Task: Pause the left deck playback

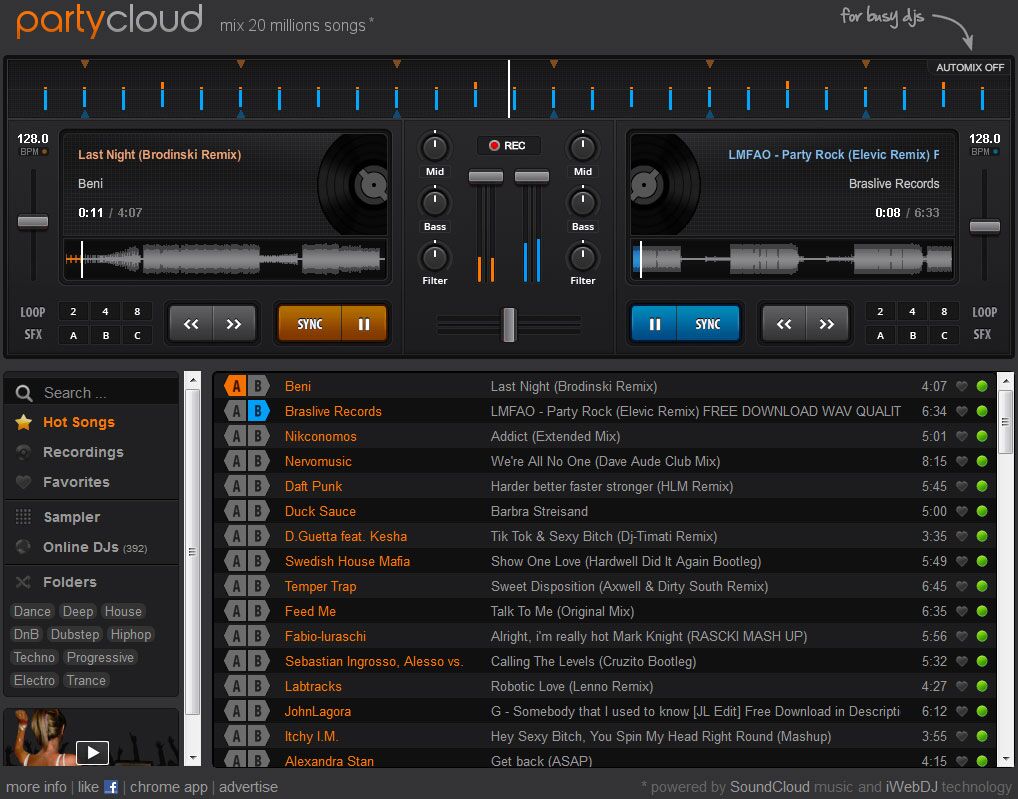Action: point(364,324)
